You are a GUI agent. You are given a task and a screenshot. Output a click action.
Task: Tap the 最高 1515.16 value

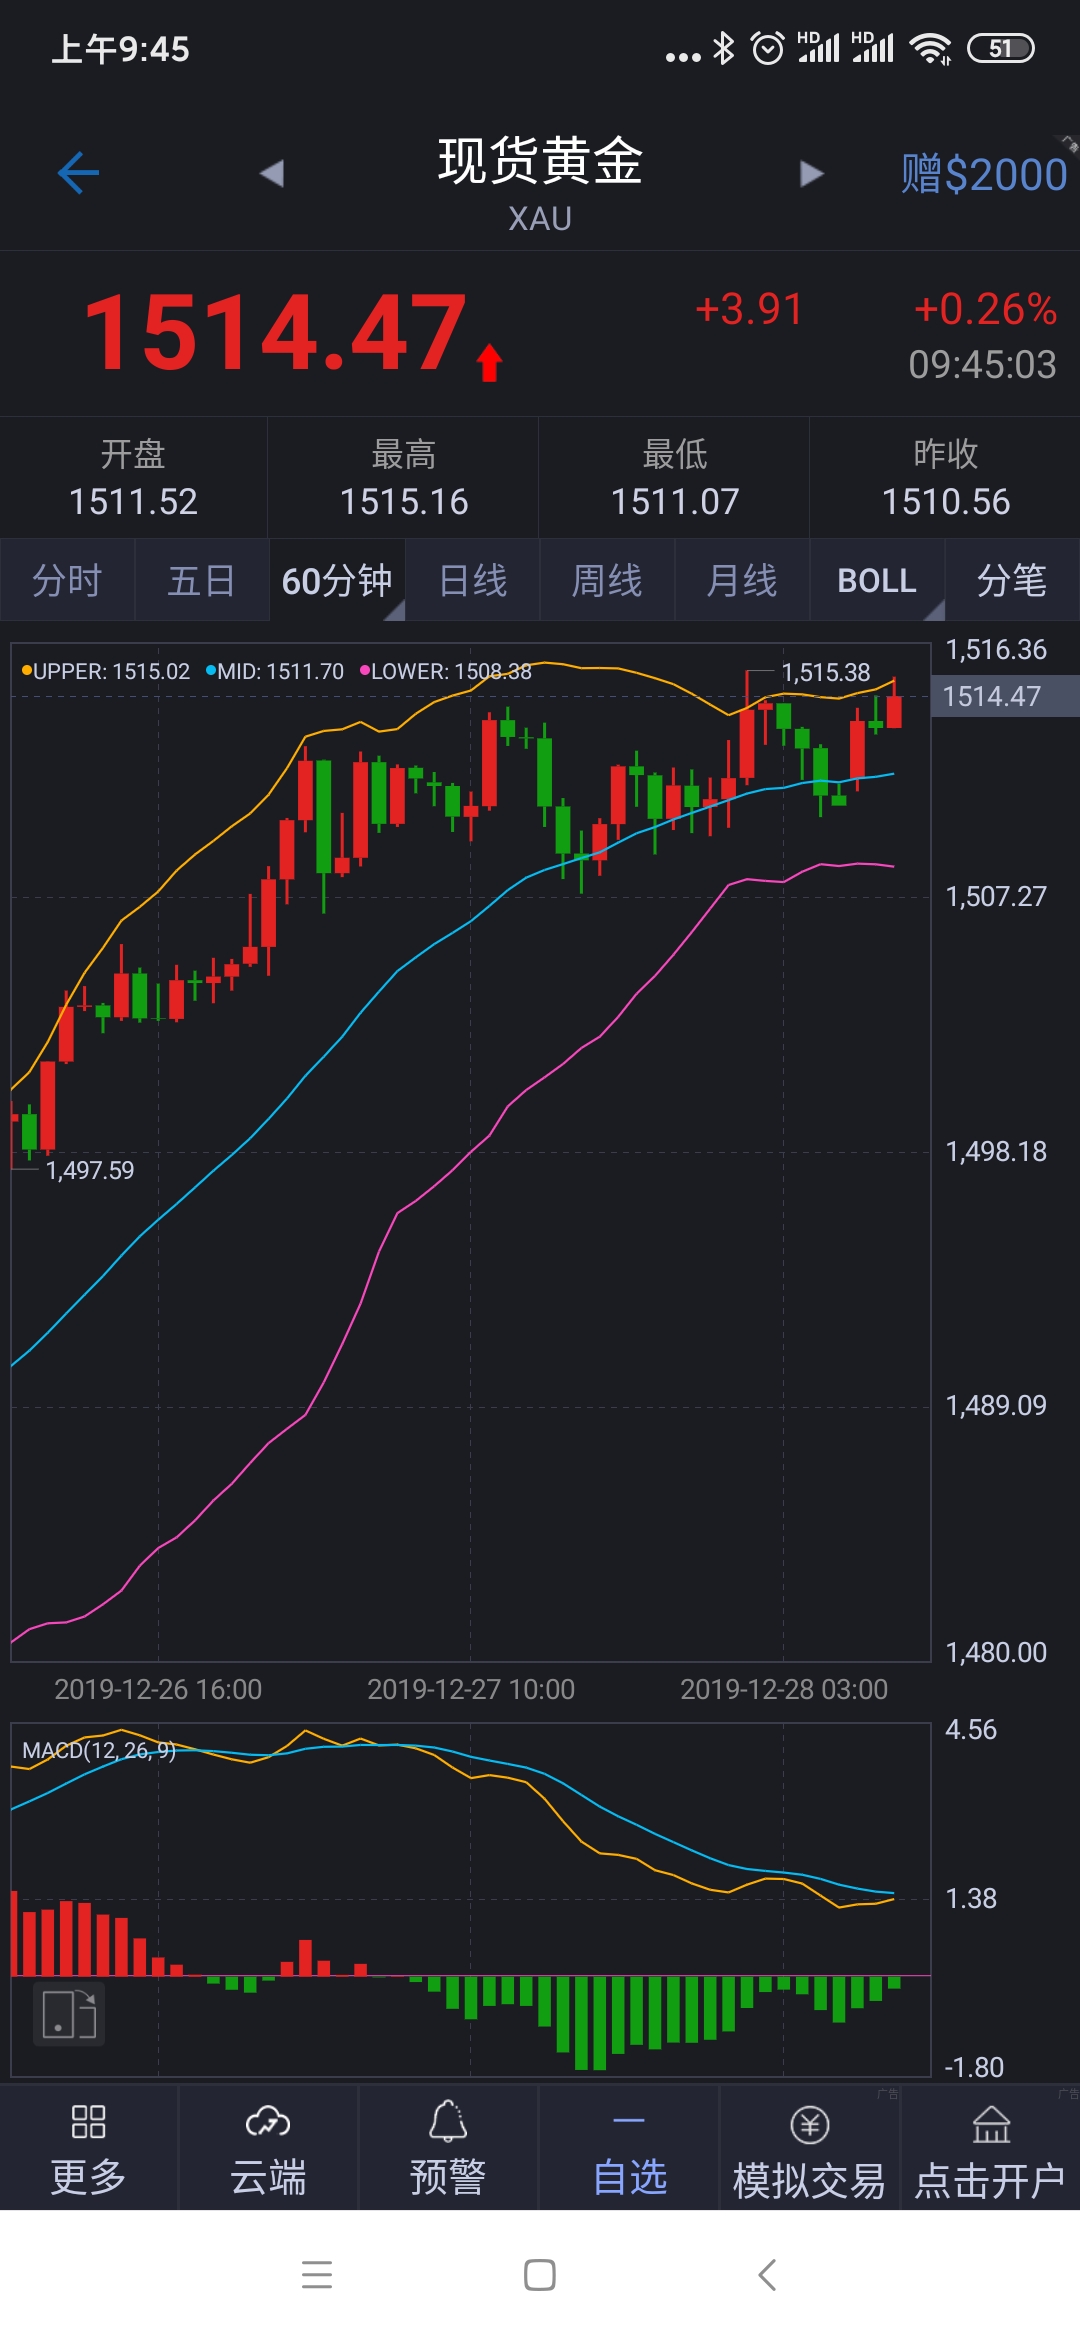[404, 501]
